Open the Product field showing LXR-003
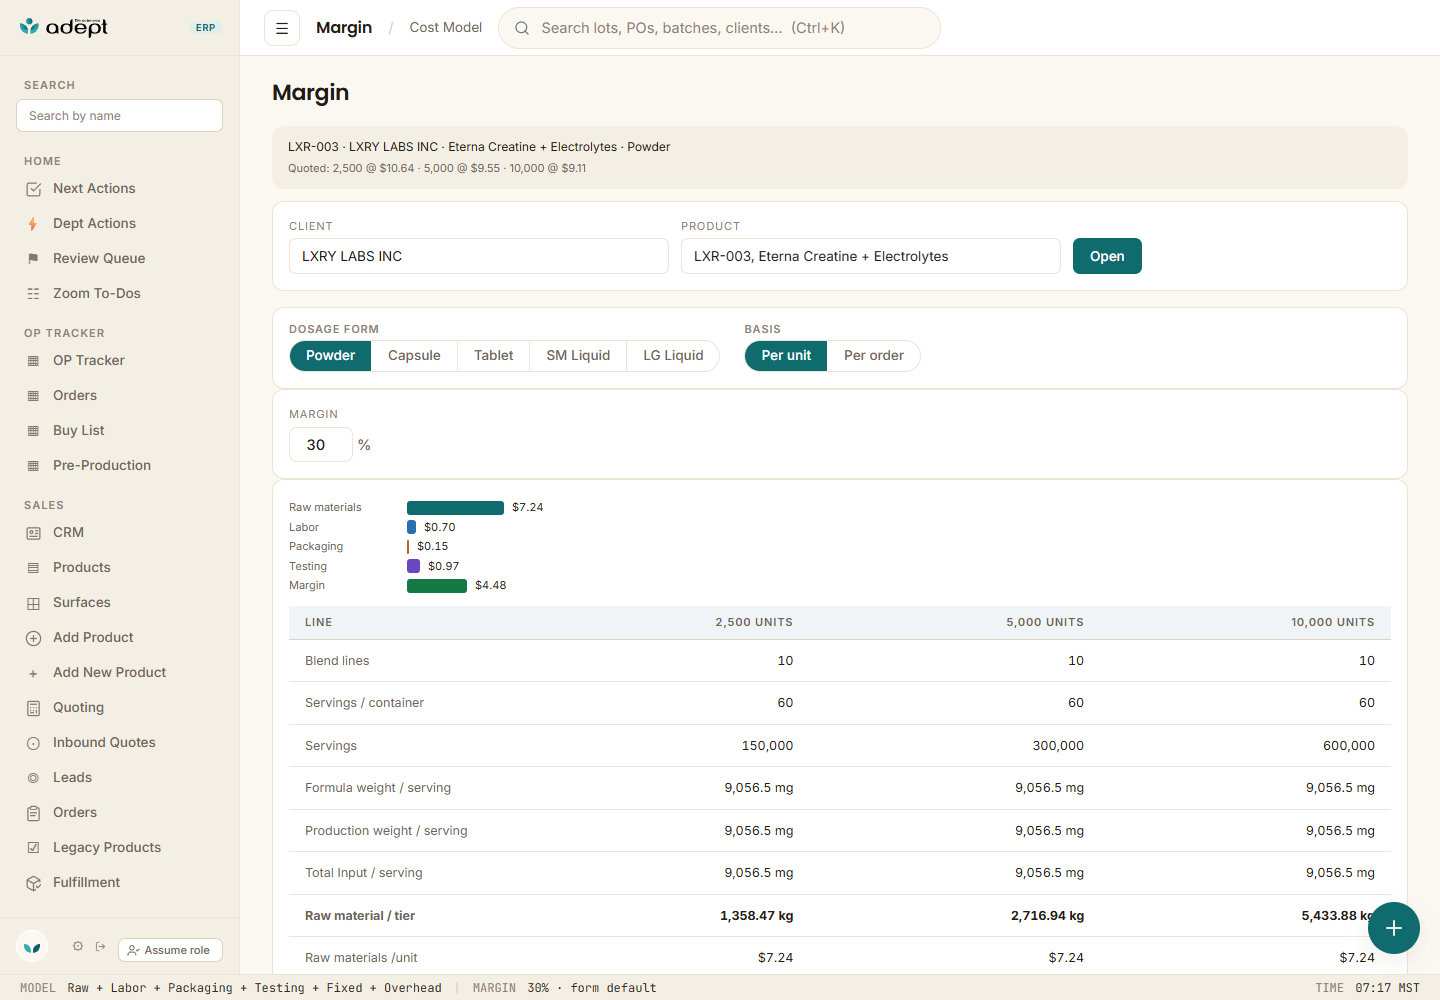 (871, 256)
